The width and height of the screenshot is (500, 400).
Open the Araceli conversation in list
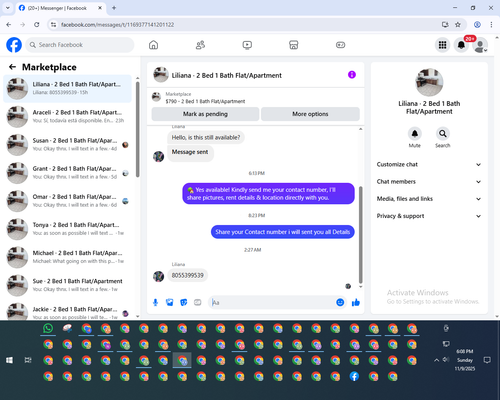[68, 117]
